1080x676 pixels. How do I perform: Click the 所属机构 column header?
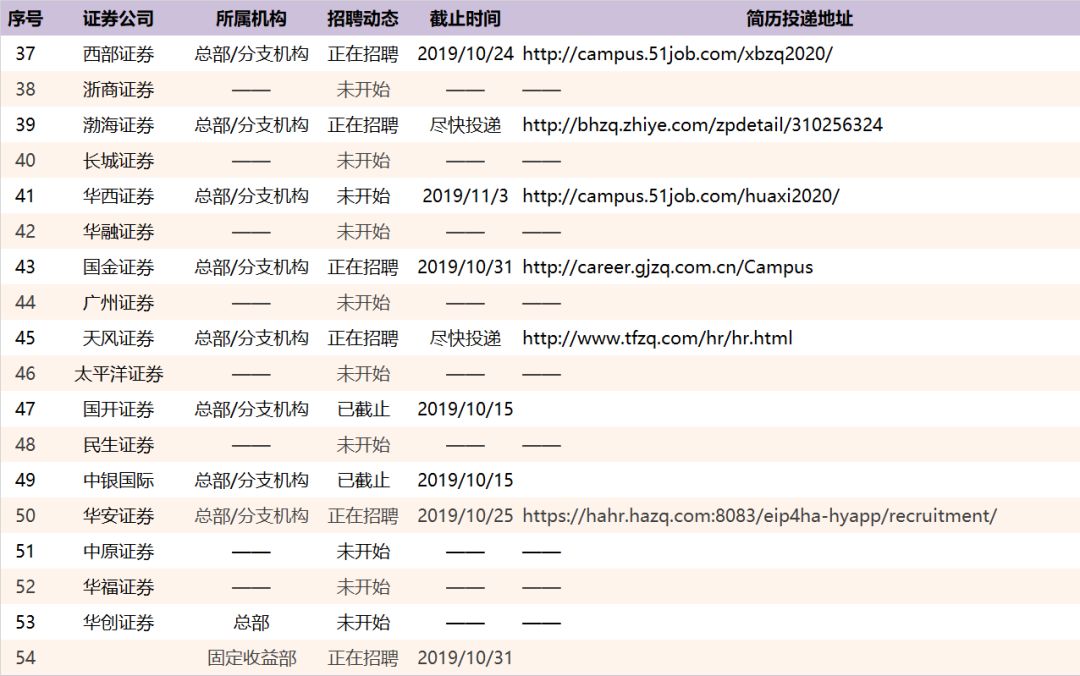pyautogui.click(x=251, y=19)
